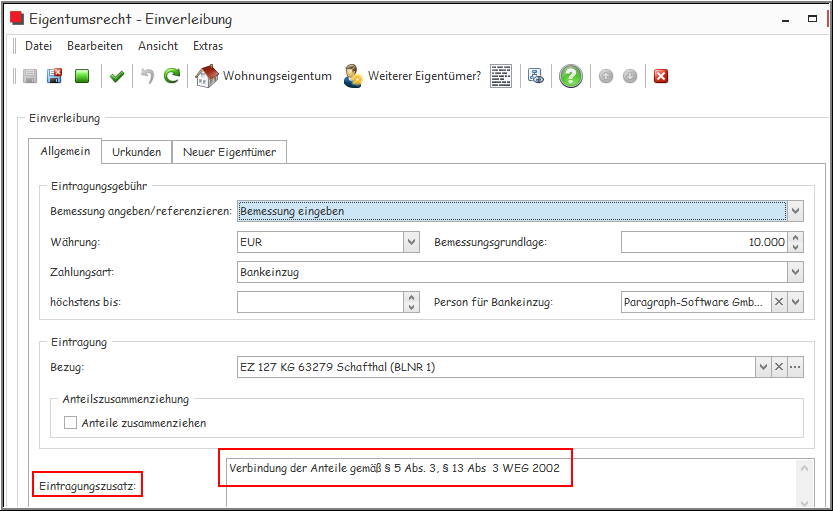This screenshot has height=511, width=833.
Task: Switch to the Urkunden tab
Action: 136,152
